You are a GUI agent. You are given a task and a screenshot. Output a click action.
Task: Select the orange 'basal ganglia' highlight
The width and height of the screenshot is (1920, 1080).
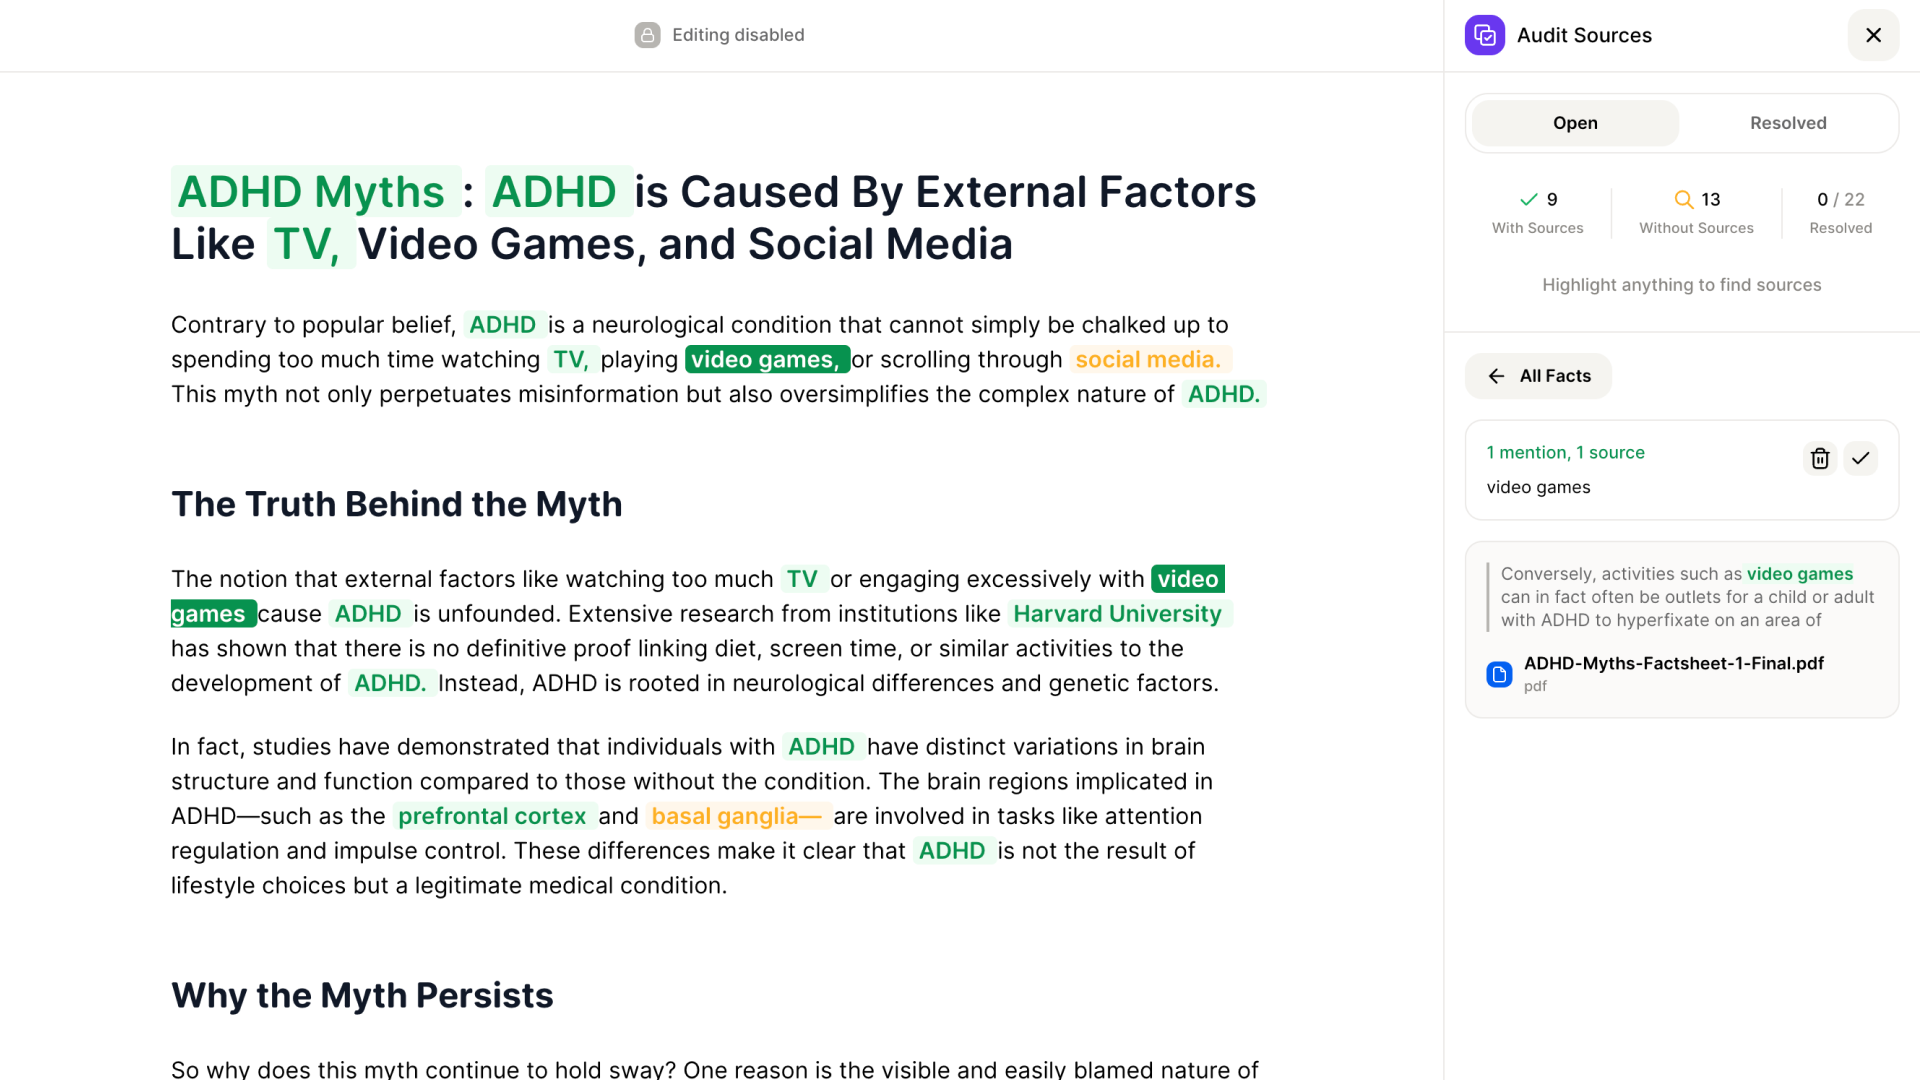click(x=735, y=816)
